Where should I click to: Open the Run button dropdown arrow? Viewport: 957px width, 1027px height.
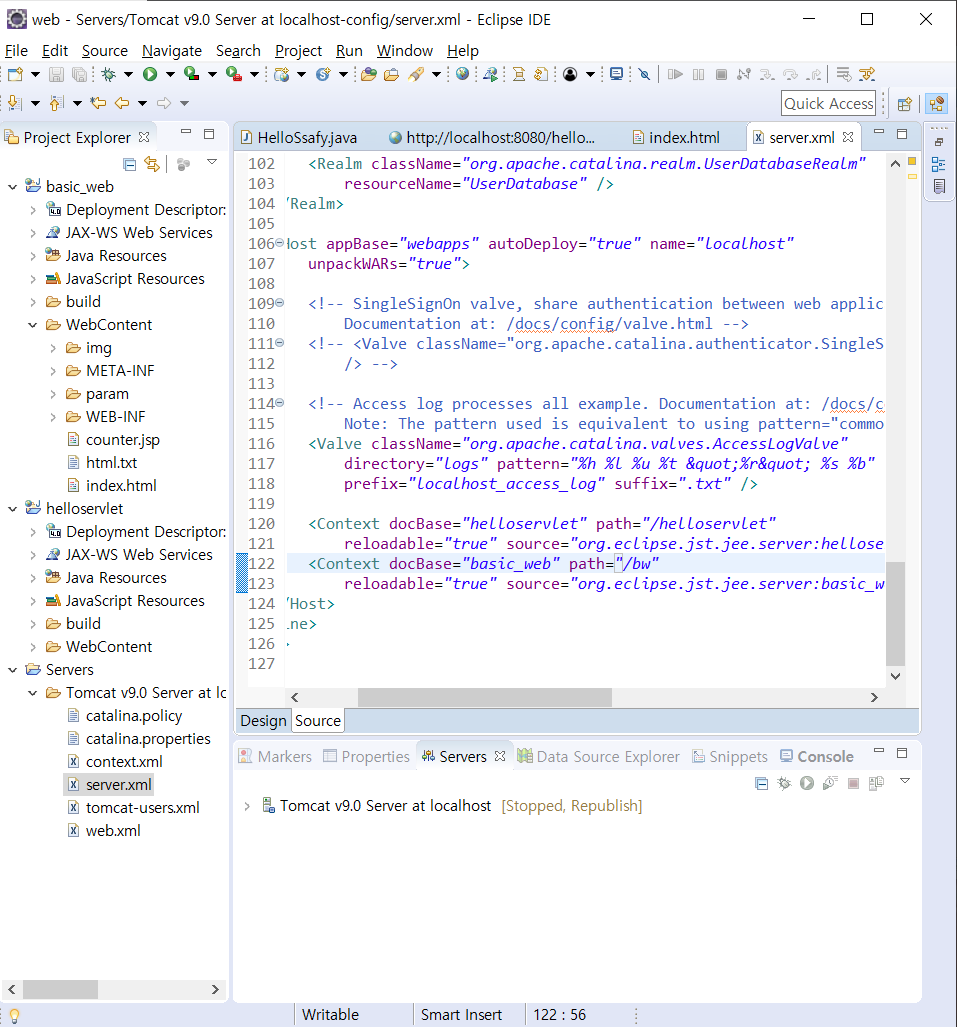tap(170, 74)
